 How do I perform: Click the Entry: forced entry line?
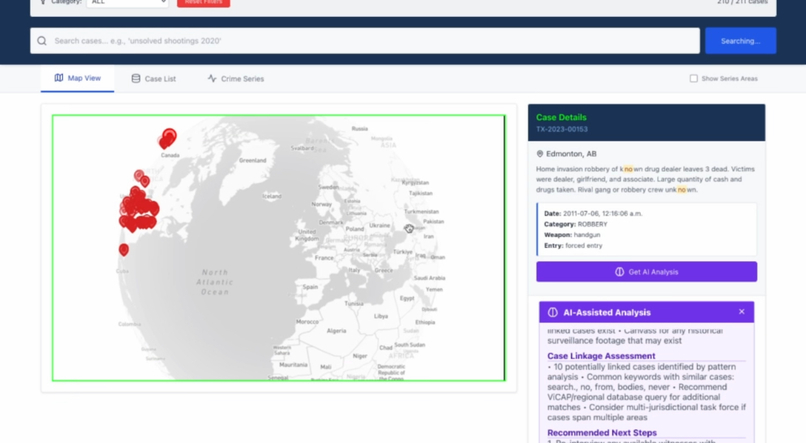point(573,246)
